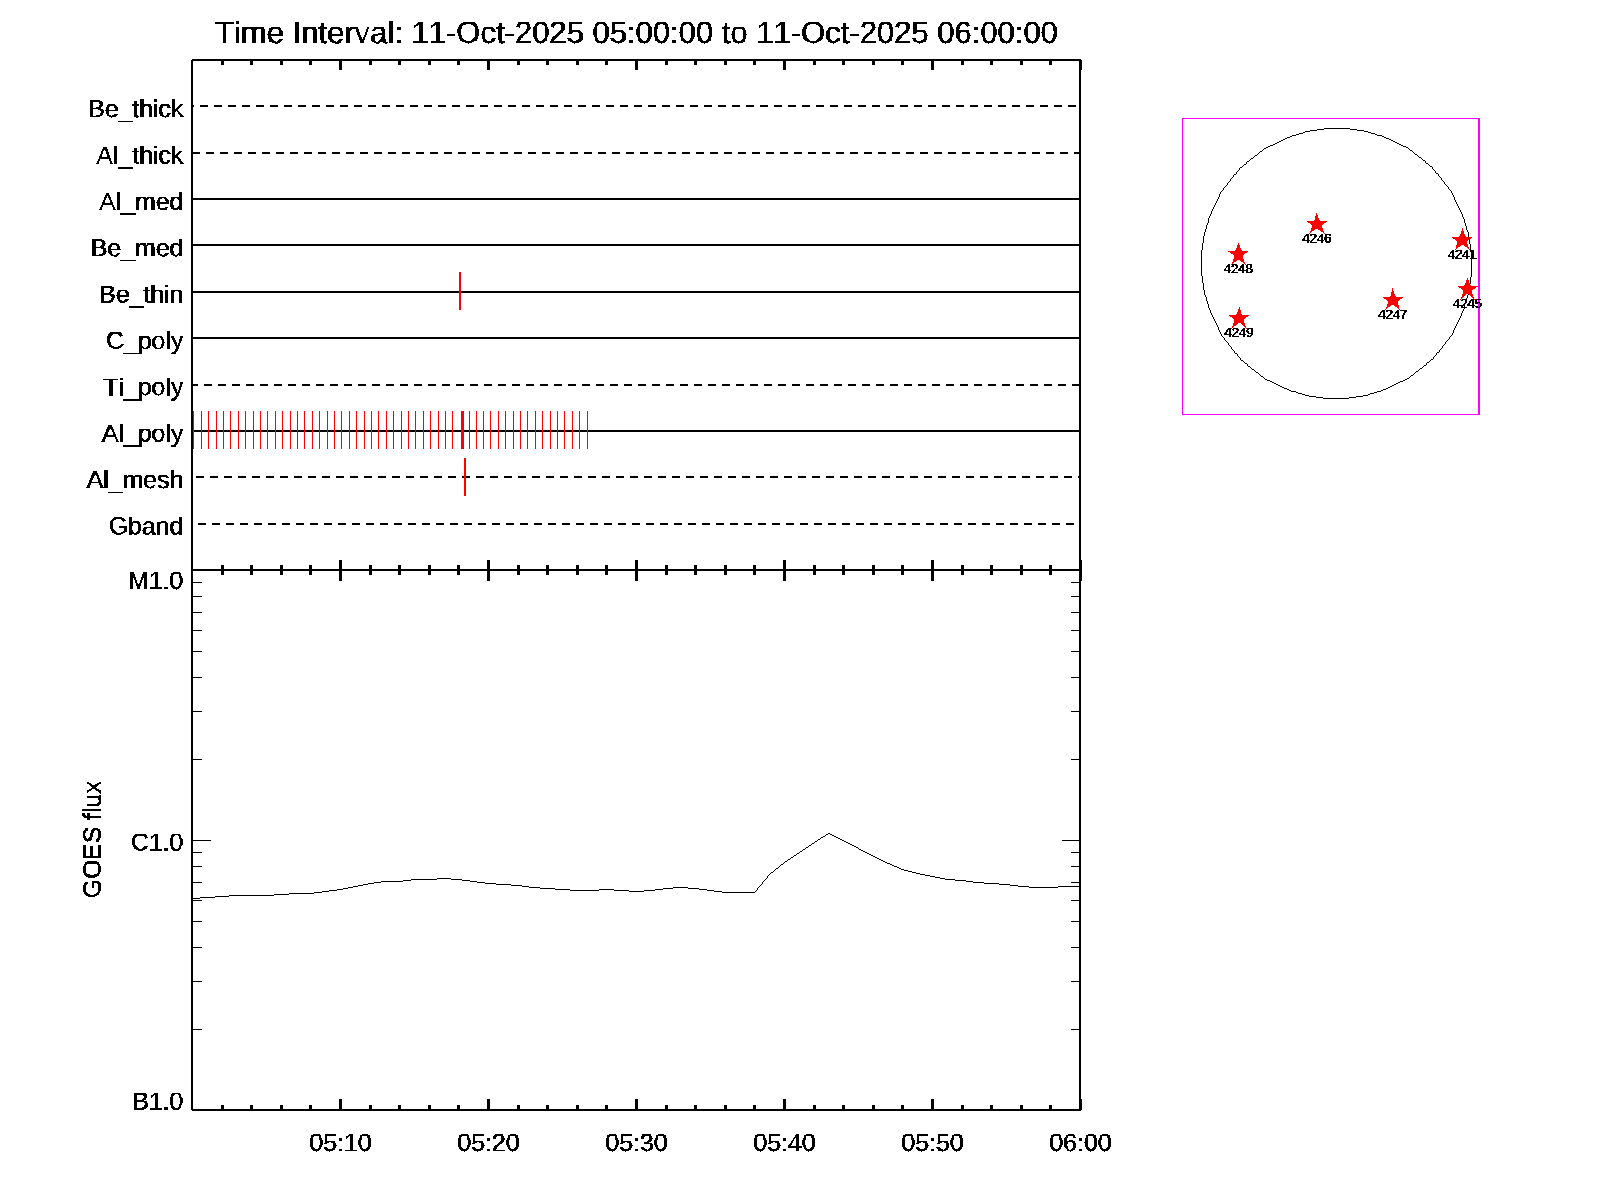Select the C_poly filter label
The height and width of the screenshot is (1200, 1600).
(145, 341)
